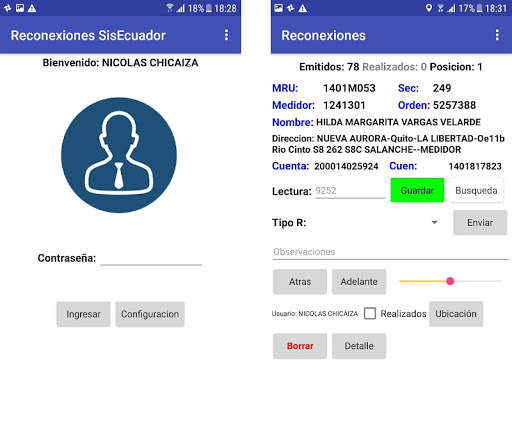Viewport: 512px width, 429px height.
Task: Send record with Enviar button
Action: click(x=480, y=222)
